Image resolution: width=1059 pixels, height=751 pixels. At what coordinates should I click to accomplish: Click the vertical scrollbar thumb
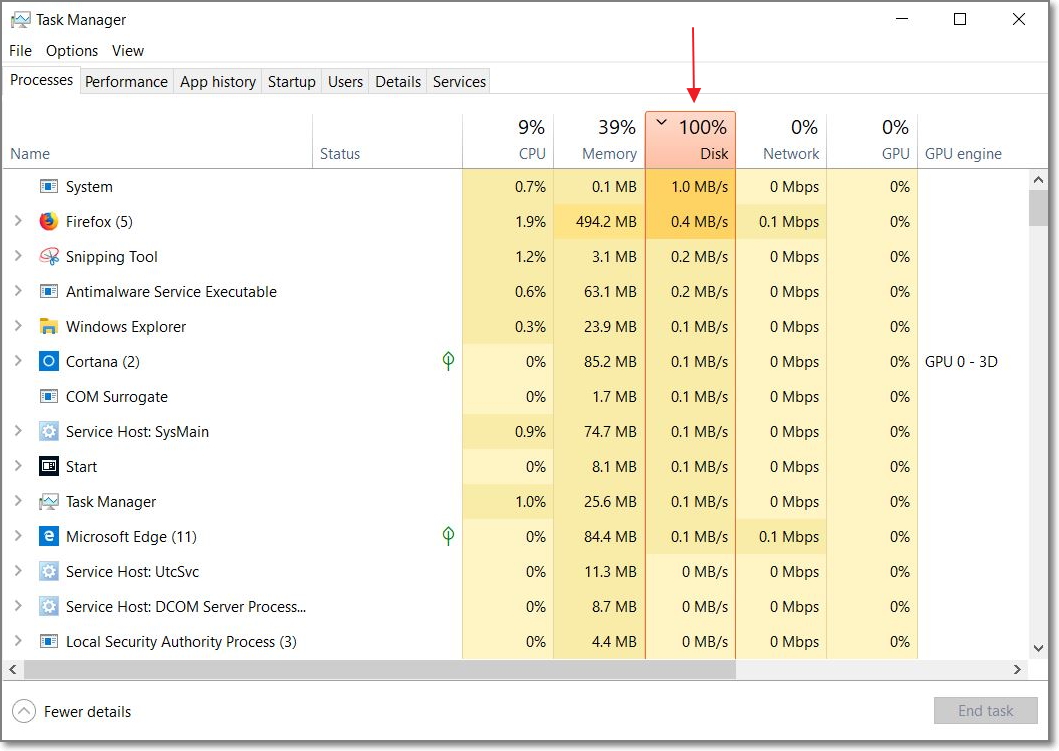pos(1039,208)
